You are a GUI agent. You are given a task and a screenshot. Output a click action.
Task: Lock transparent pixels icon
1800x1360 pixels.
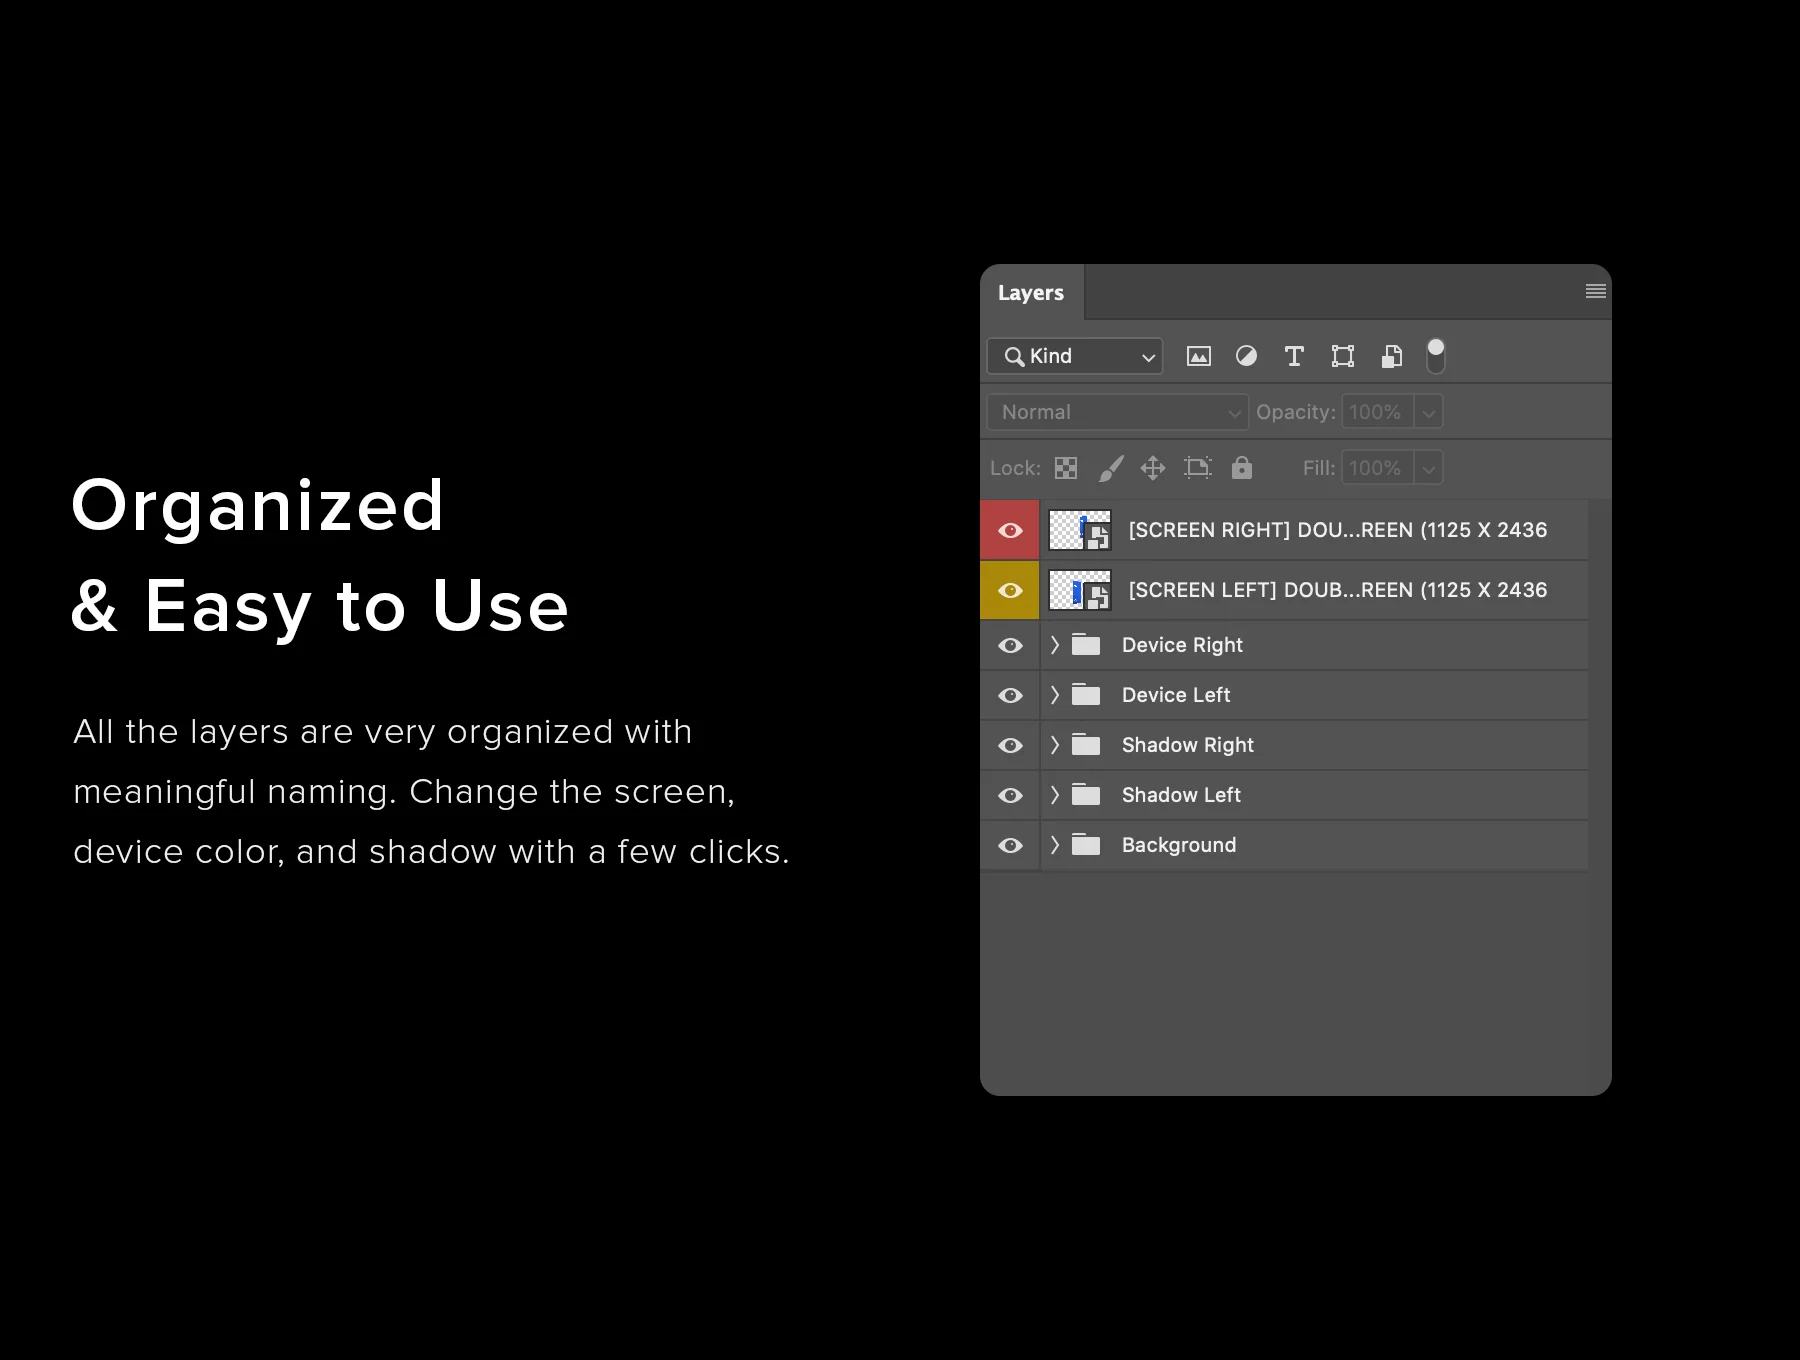1066,468
